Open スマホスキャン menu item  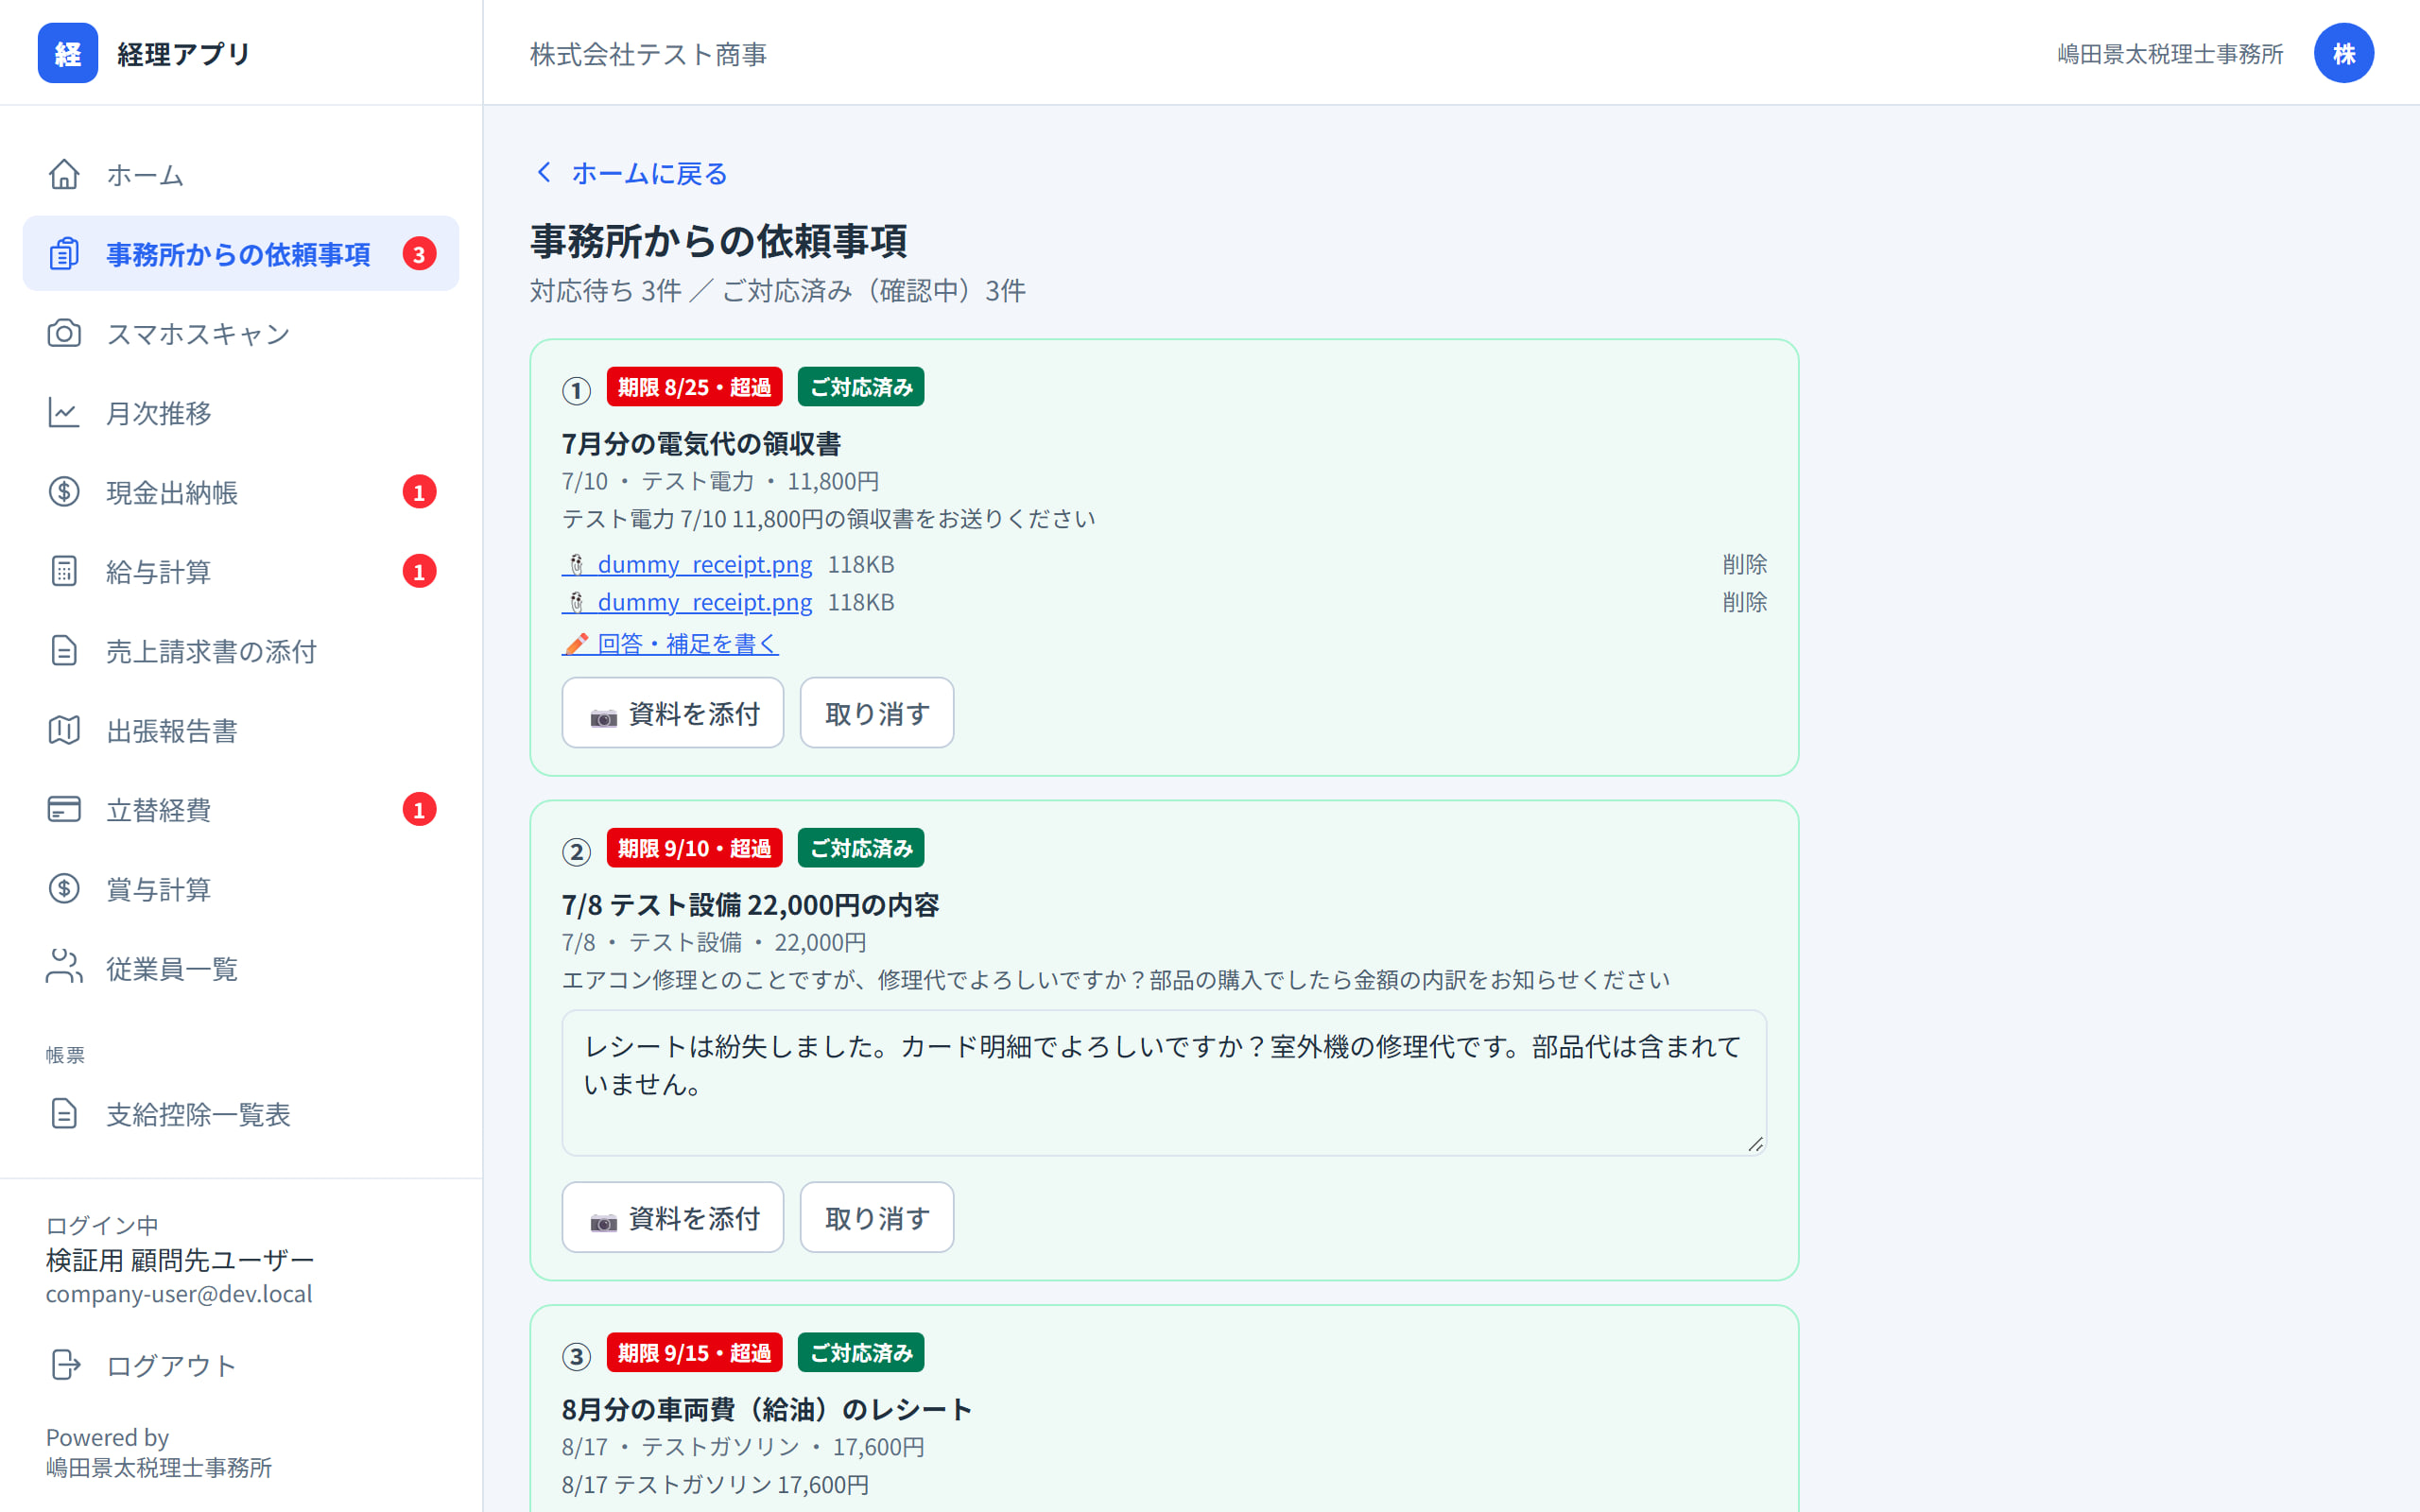coord(241,333)
